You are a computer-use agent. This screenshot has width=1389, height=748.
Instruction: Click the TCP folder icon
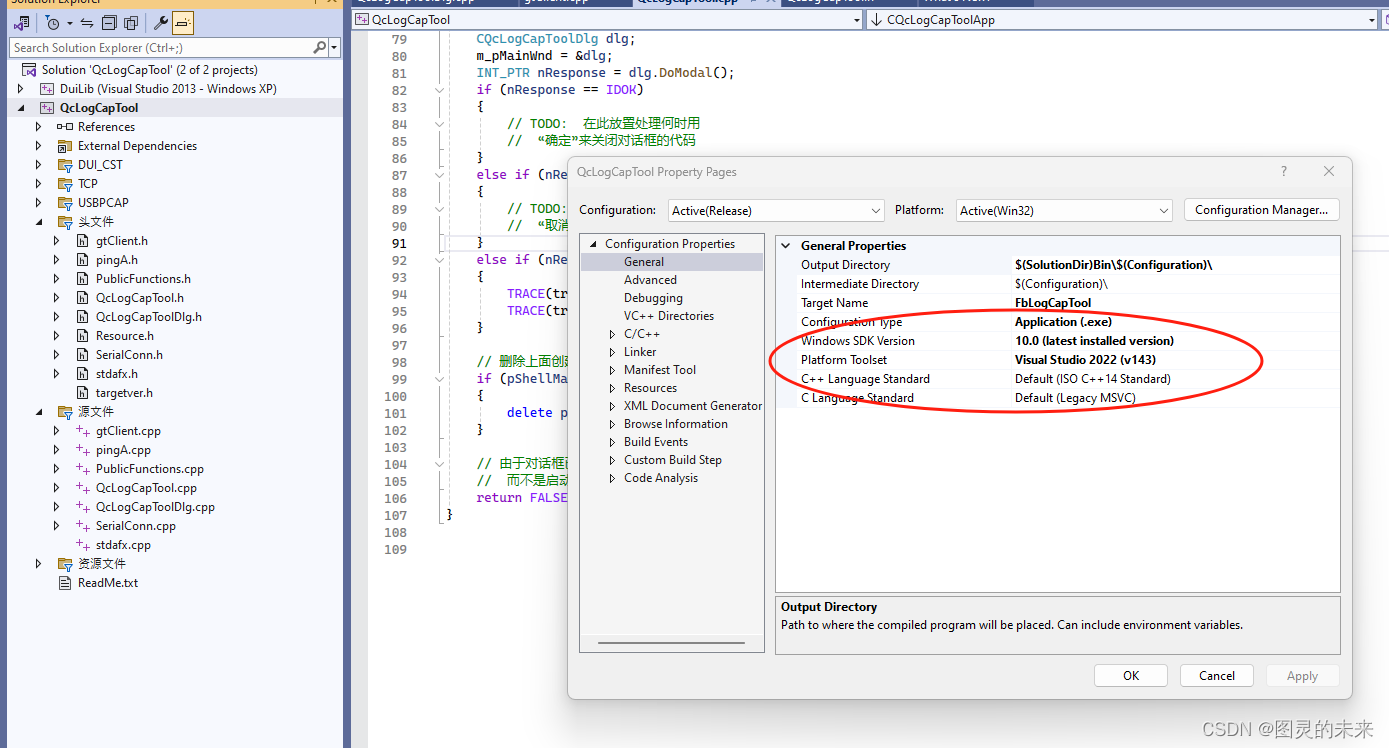tap(65, 184)
